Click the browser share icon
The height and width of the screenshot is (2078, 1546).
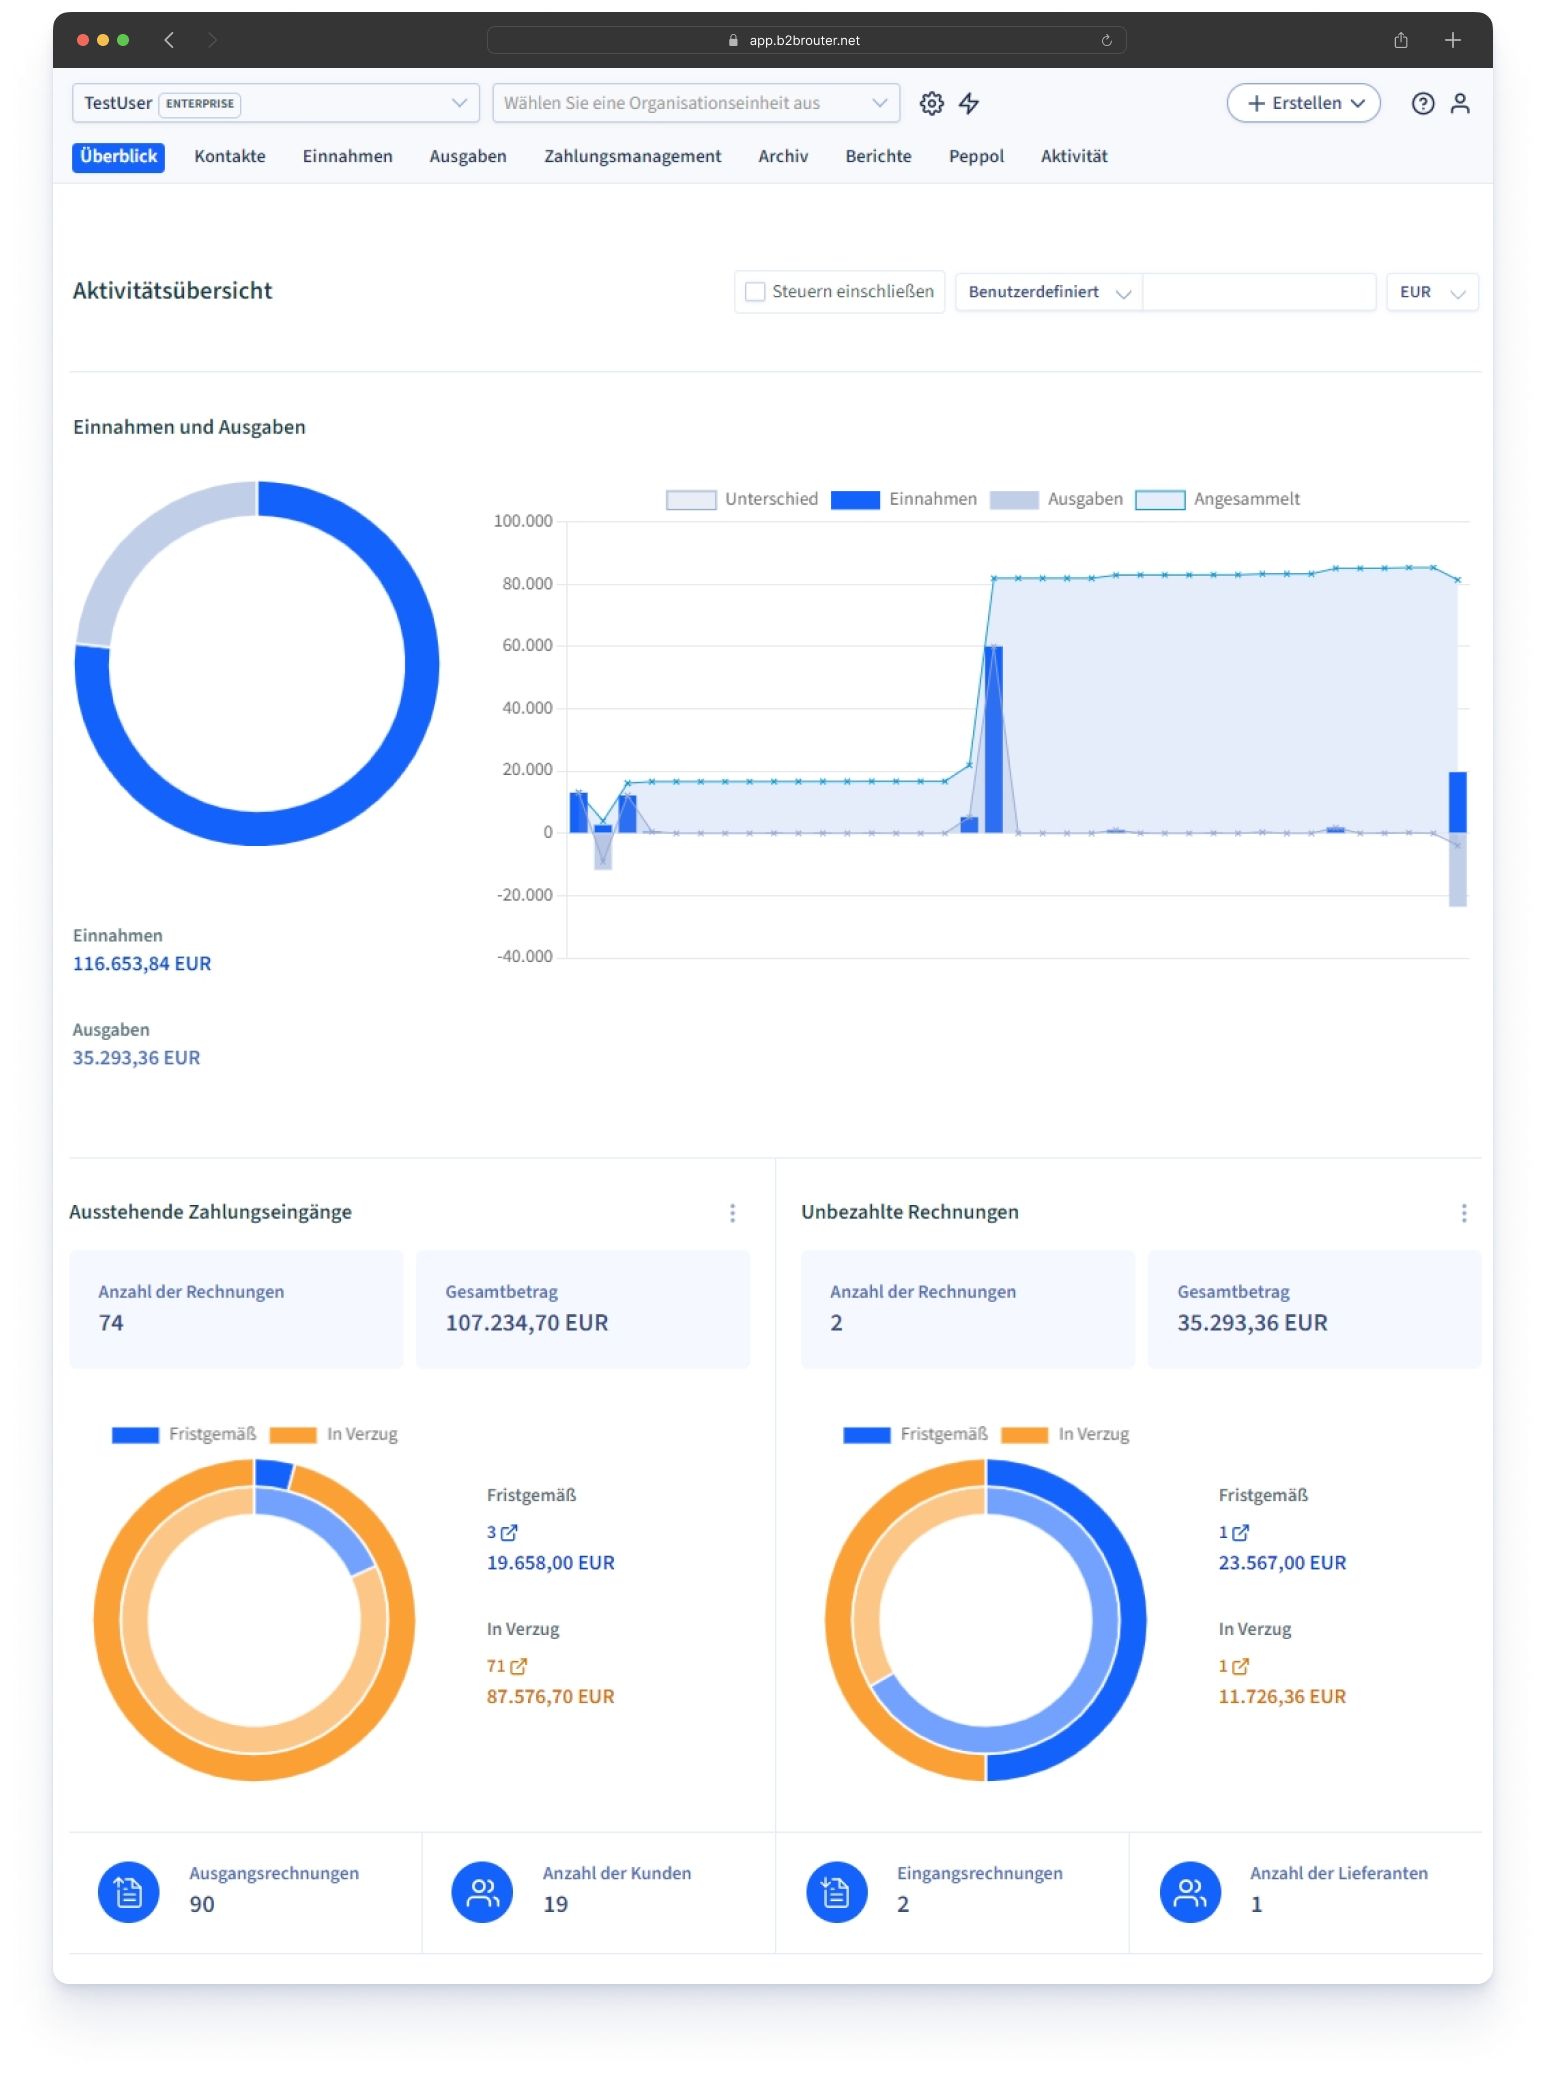coord(1401,40)
